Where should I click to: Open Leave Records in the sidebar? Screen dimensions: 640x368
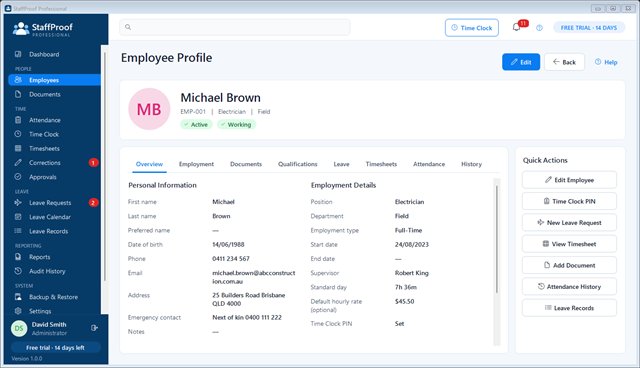coord(54,231)
